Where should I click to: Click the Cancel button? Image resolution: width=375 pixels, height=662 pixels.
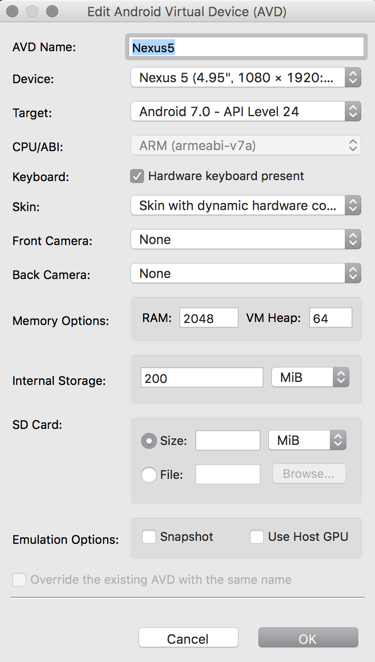[188, 638]
